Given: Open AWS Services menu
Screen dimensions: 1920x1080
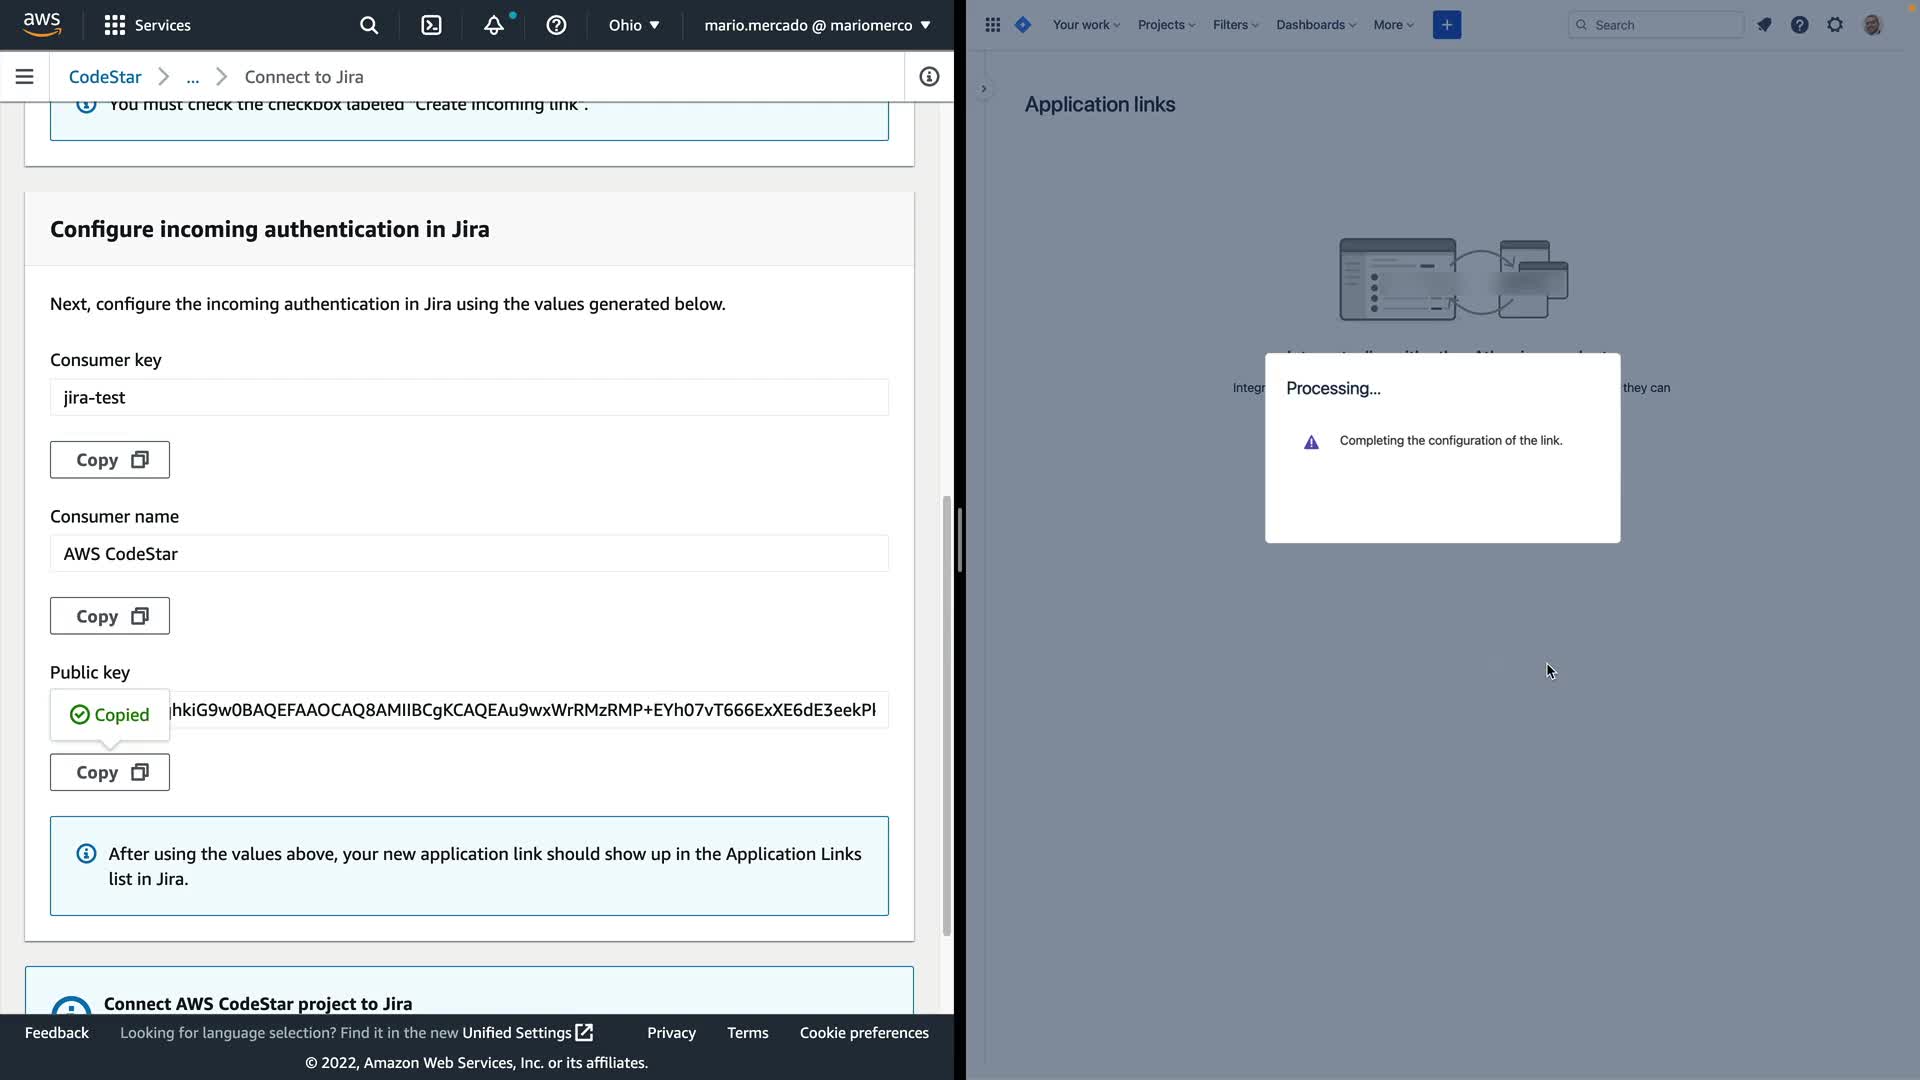Looking at the screenshot, I should coord(148,25).
